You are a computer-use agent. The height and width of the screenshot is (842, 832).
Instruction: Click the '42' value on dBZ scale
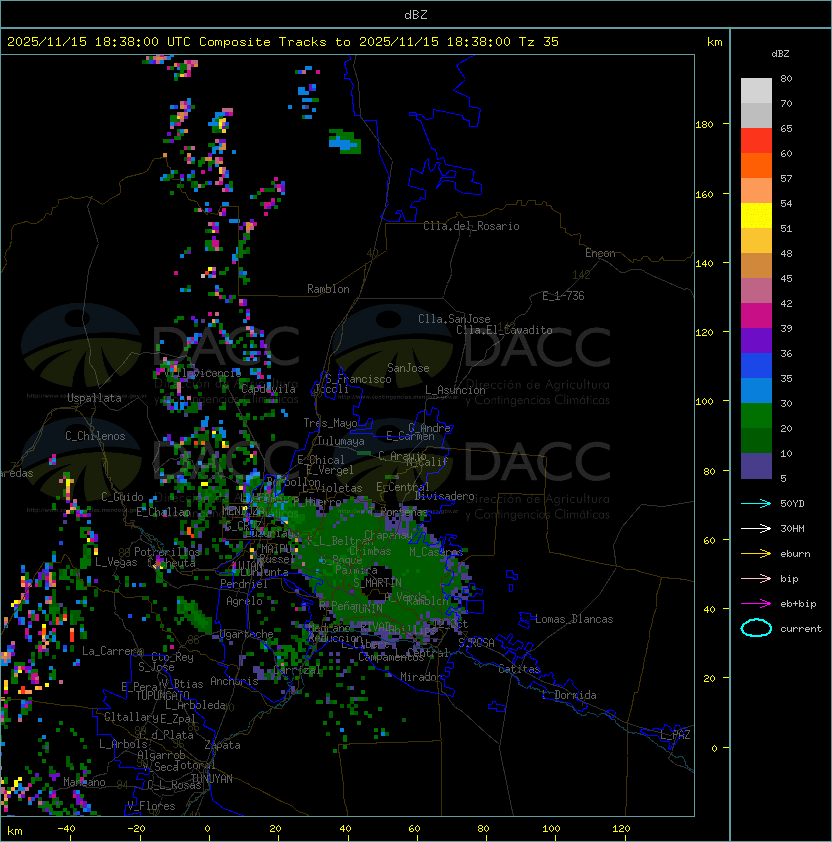(786, 303)
